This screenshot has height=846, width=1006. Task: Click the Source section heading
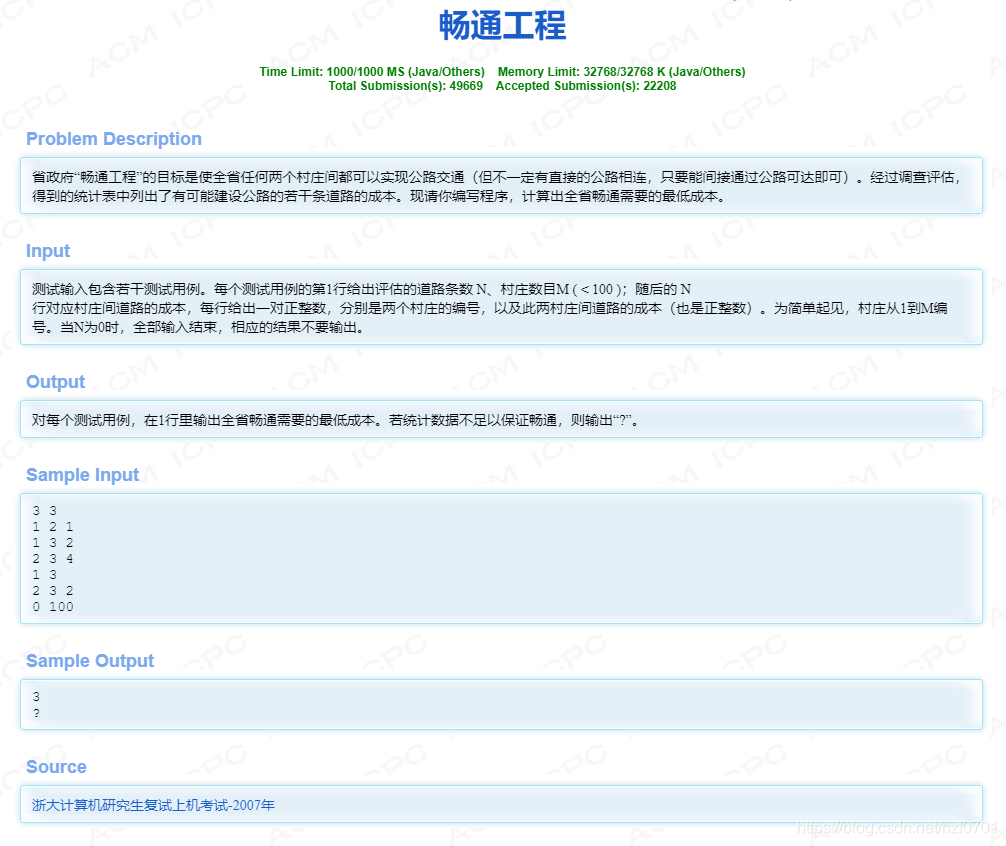[x=55, y=767]
